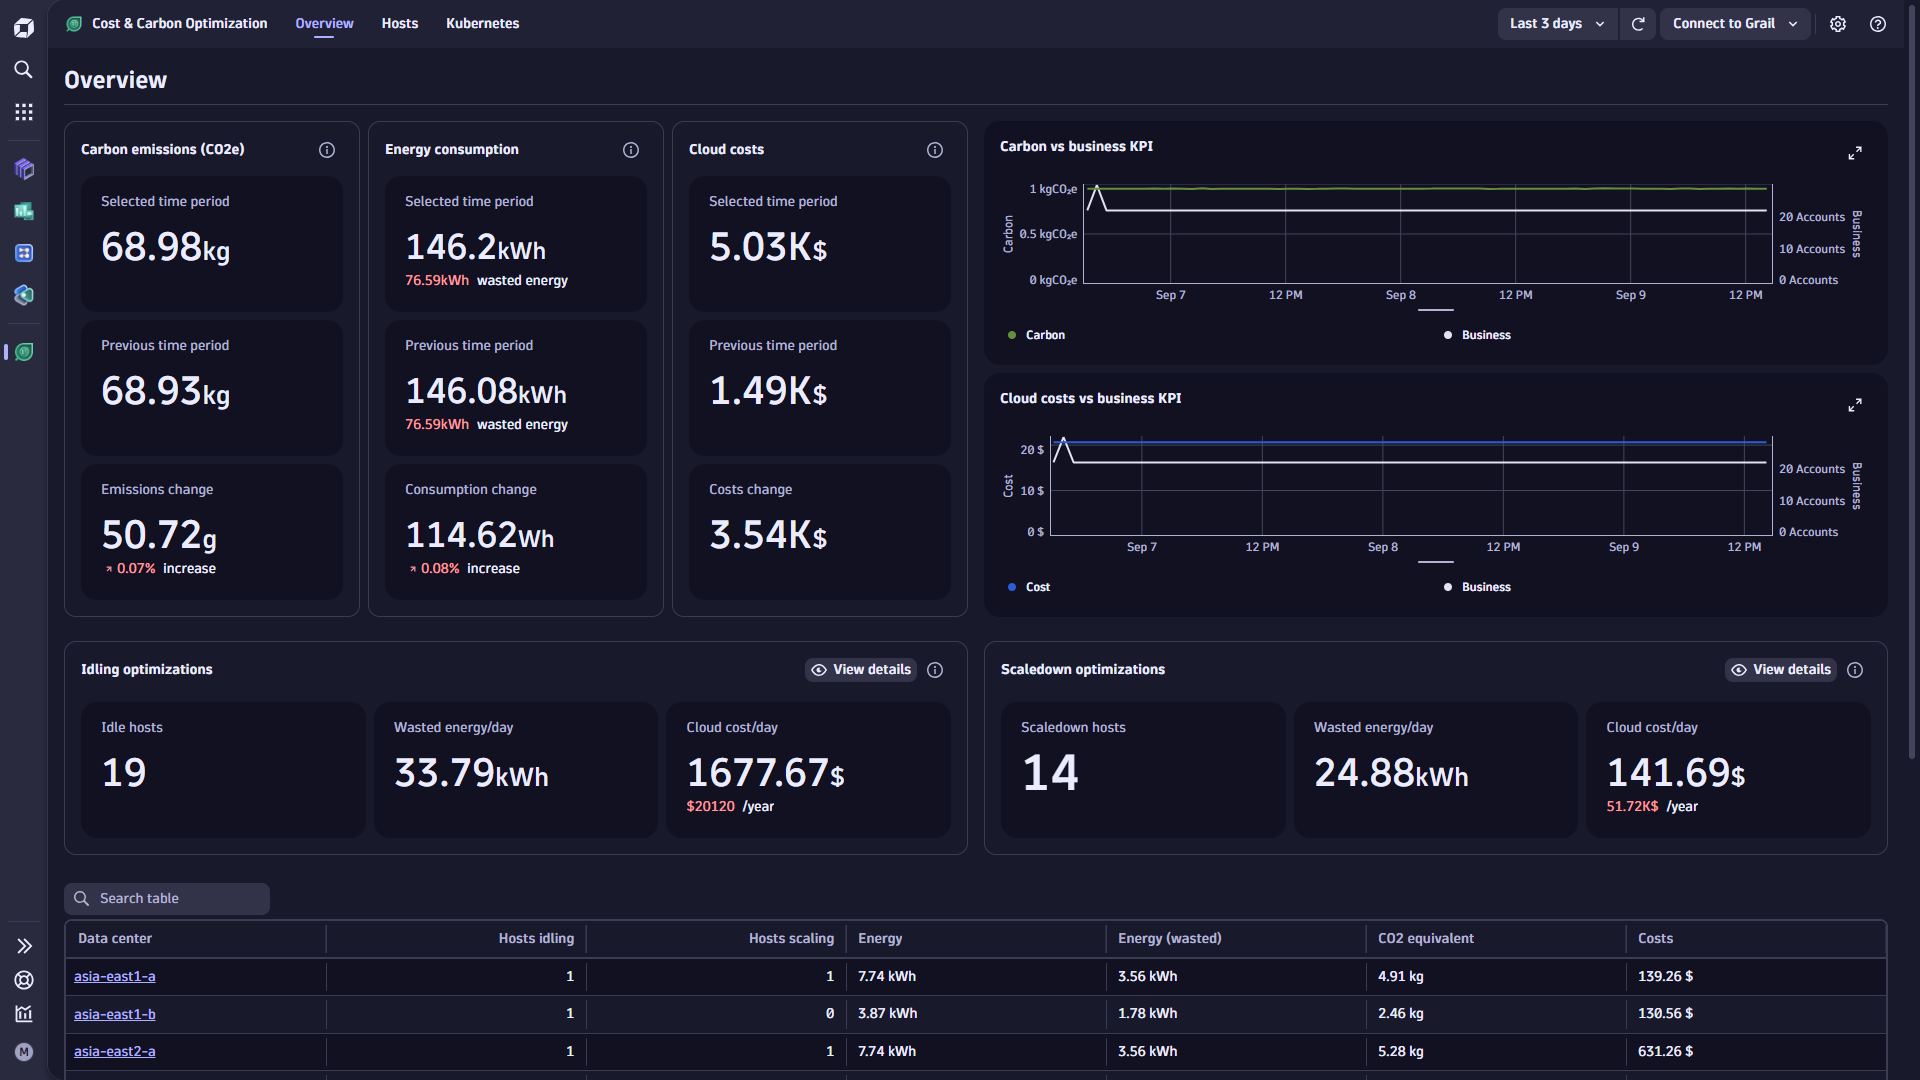Expand Cloud costs vs business KPI chart
1920x1080 pixels.
point(1855,405)
